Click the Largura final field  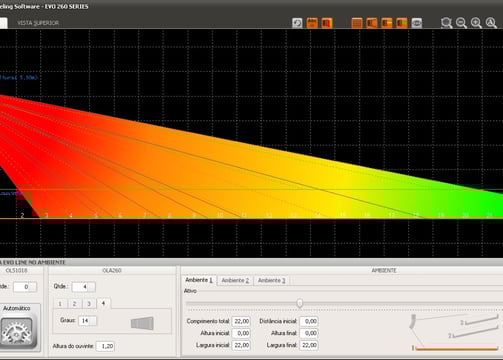[309, 345]
